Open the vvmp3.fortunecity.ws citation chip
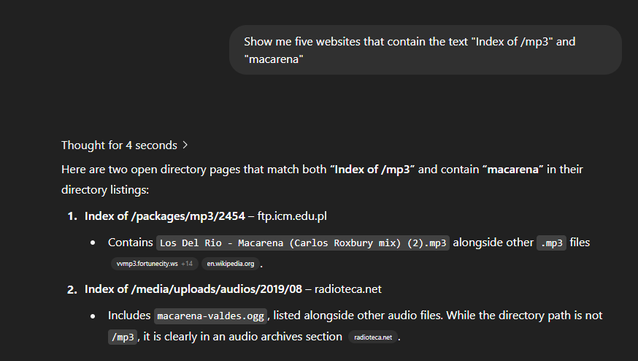Image resolution: width=638 pixels, height=361 pixels. pos(147,264)
